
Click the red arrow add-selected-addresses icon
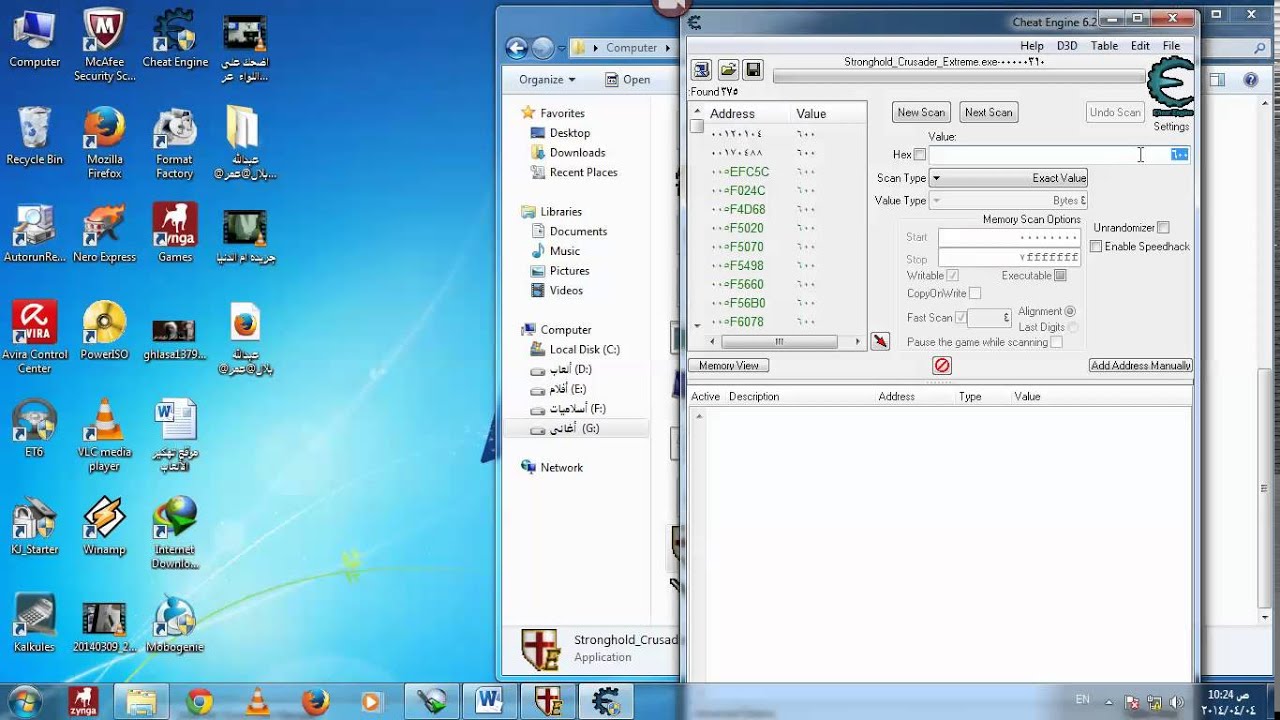(x=880, y=342)
